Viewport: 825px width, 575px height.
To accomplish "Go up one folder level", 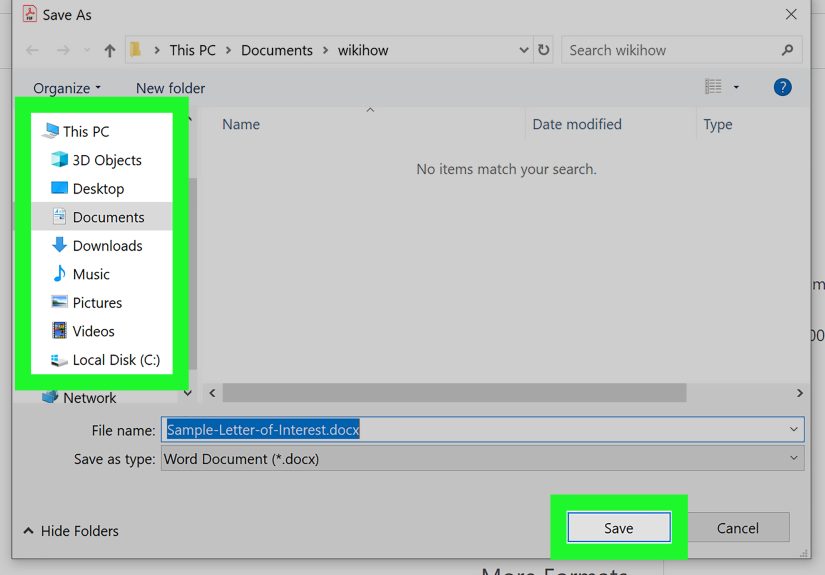I will (x=109, y=51).
